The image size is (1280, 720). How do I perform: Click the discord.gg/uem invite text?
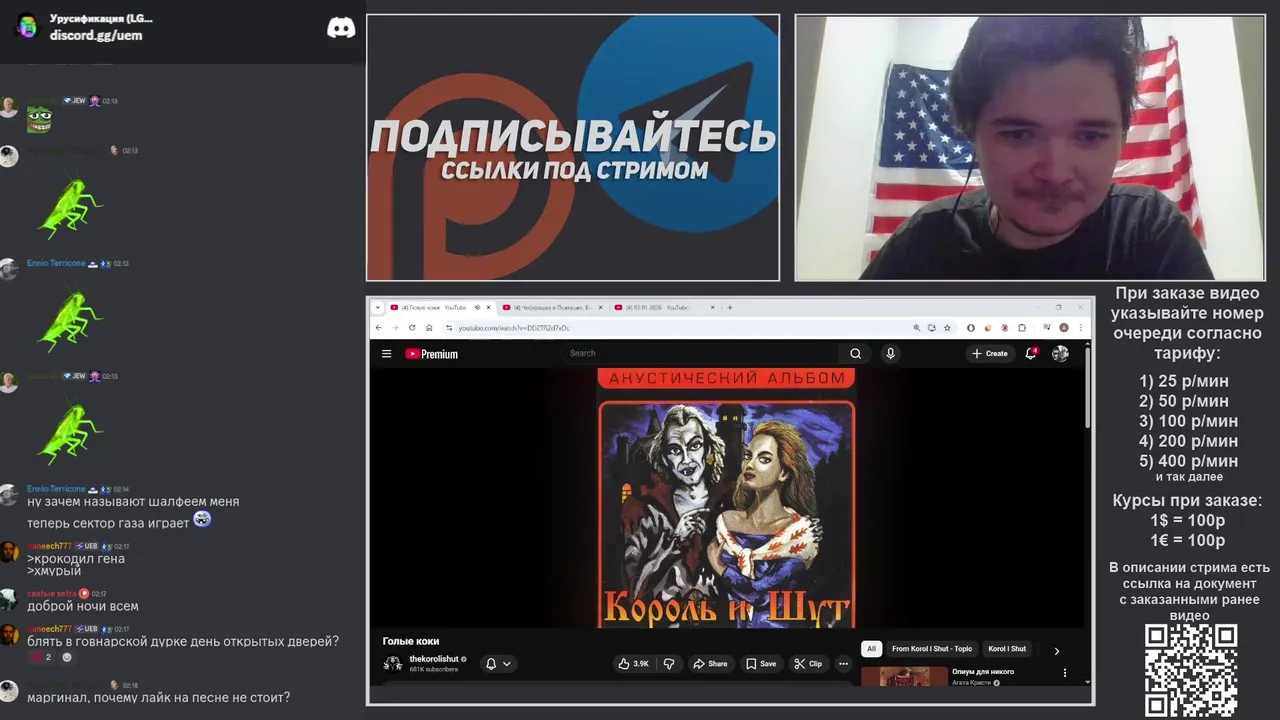pos(96,35)
